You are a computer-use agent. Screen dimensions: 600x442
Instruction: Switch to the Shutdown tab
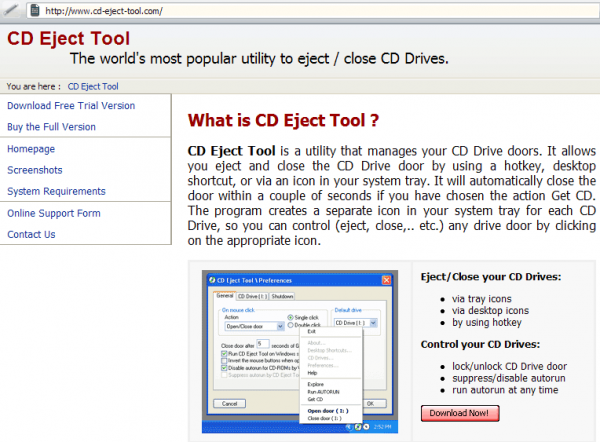(282, 297)
